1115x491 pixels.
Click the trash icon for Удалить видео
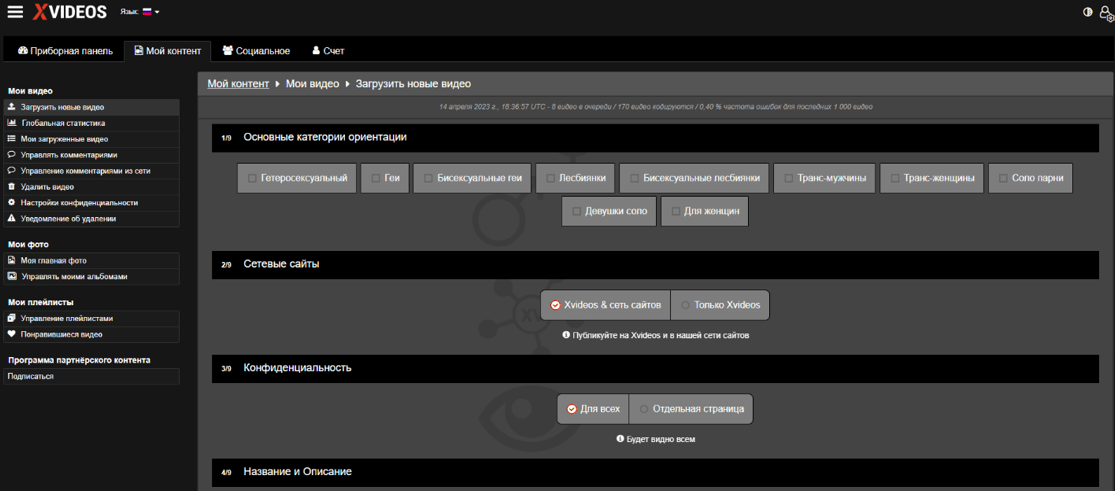tap(11, 186)
